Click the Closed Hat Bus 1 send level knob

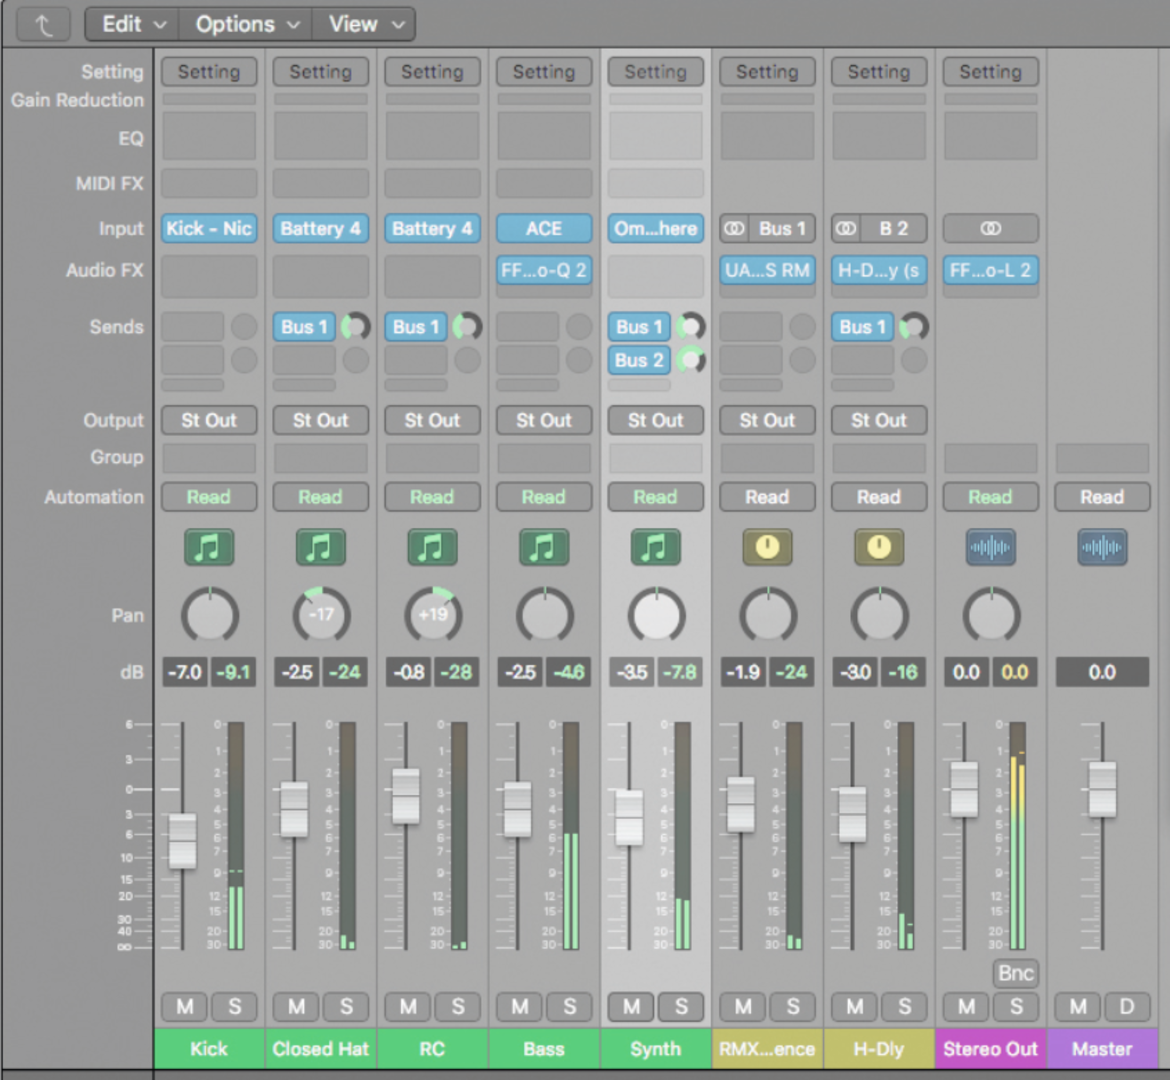click(356, 327)
